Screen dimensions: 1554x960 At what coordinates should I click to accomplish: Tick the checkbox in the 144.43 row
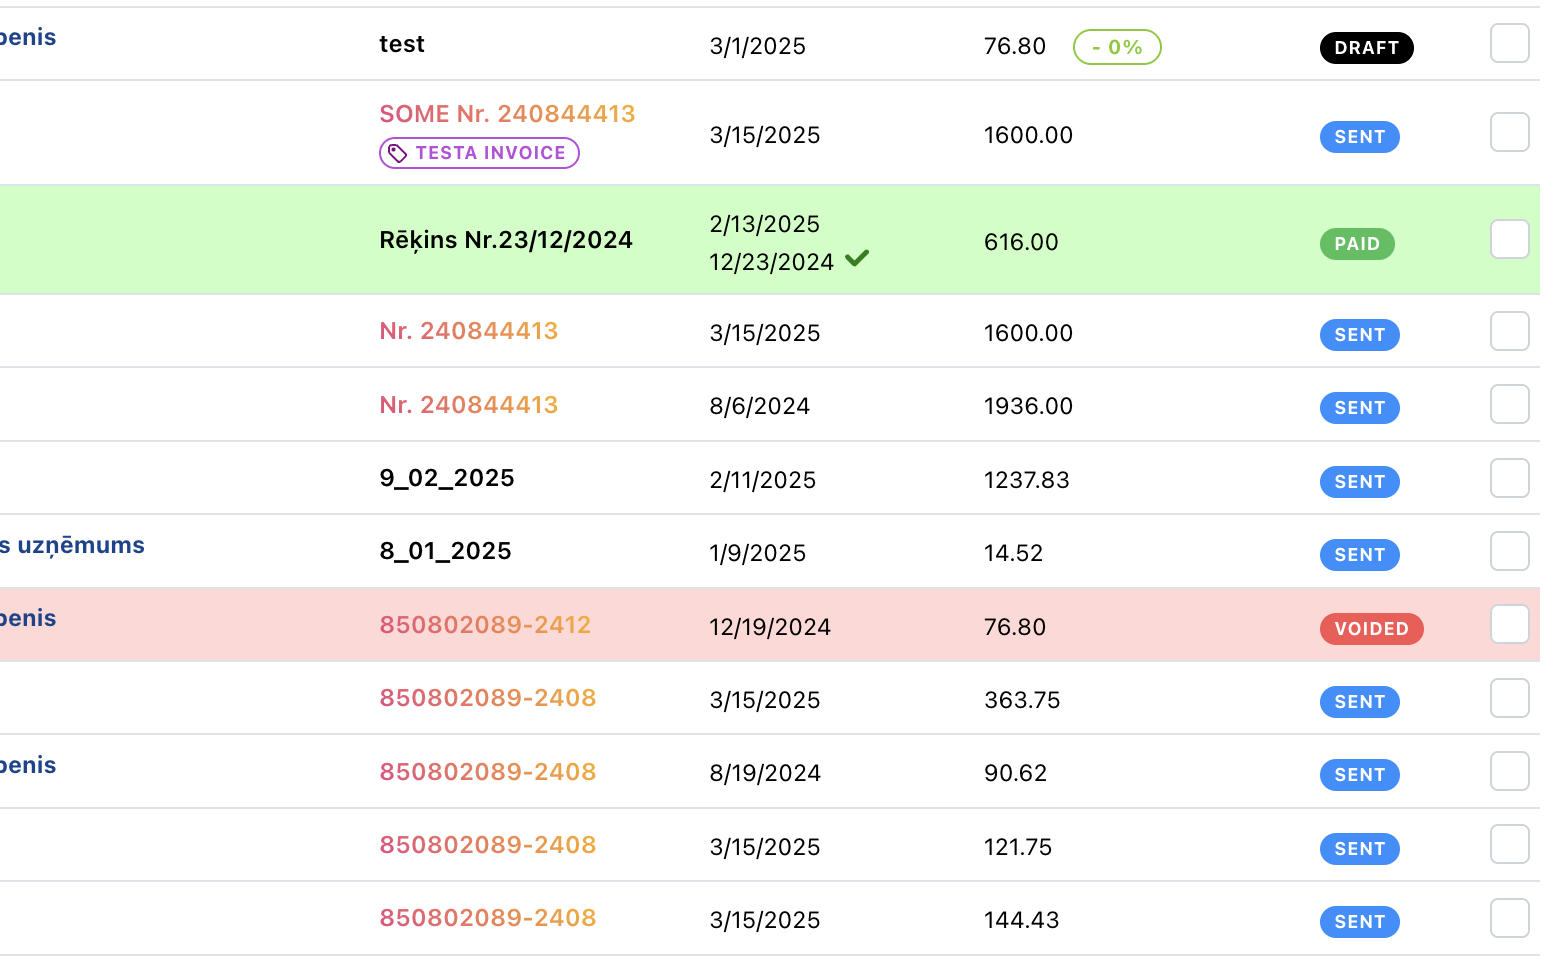click(x=1509, y=918)
